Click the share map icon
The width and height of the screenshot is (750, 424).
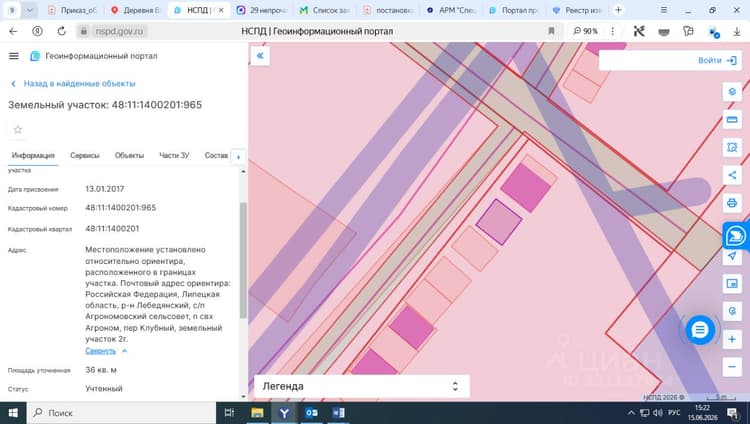tap(732, 175)
